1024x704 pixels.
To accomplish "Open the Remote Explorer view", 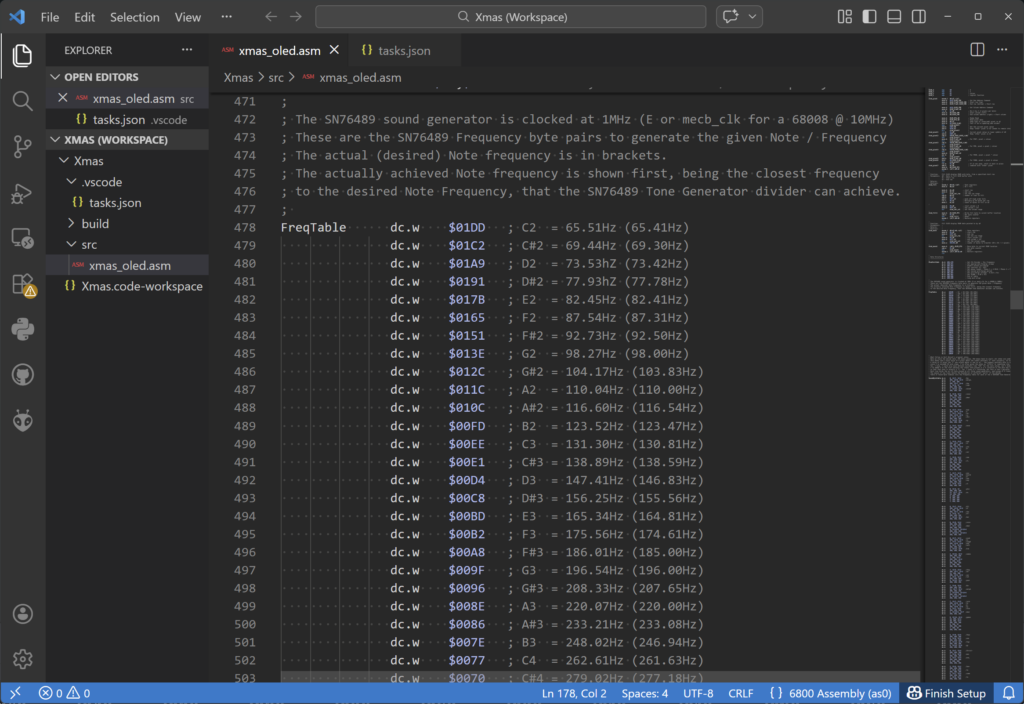I will [x=22, y=239].
